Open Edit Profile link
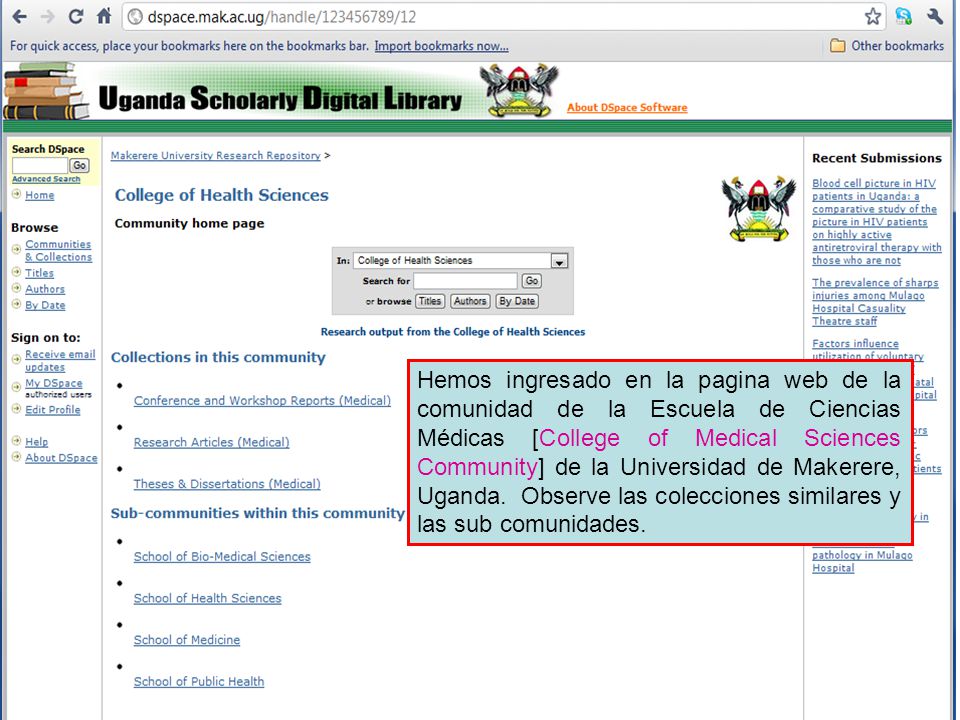This screenshot has height=720, width=960. 53,410
